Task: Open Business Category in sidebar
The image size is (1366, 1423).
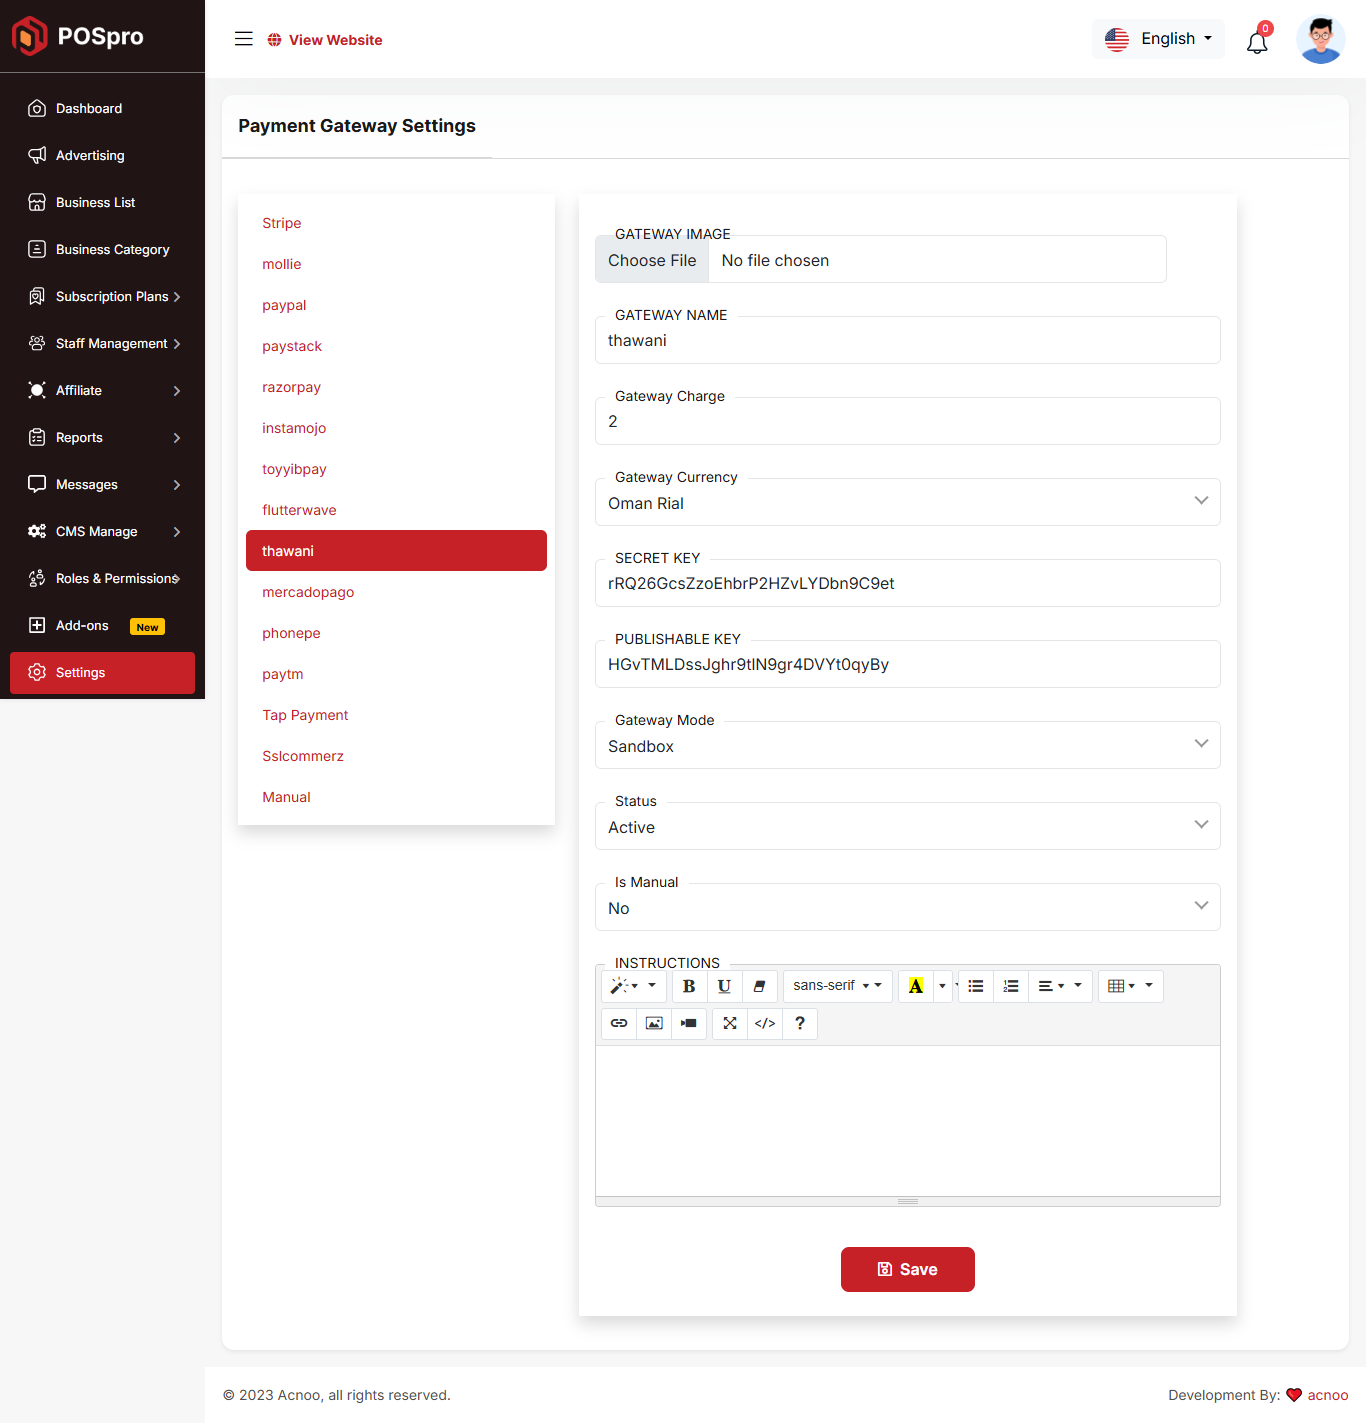Action: 102,249
